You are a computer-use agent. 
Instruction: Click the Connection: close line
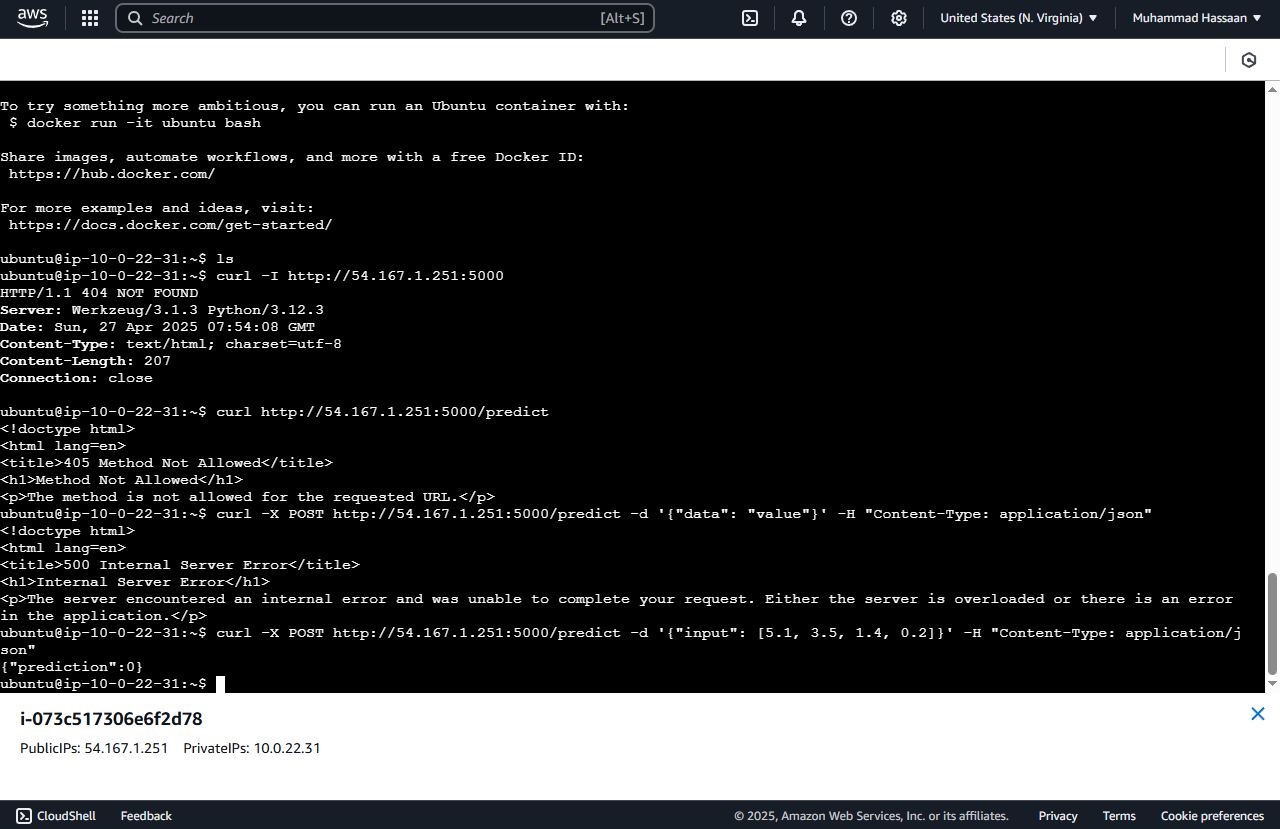click(76, 378)
